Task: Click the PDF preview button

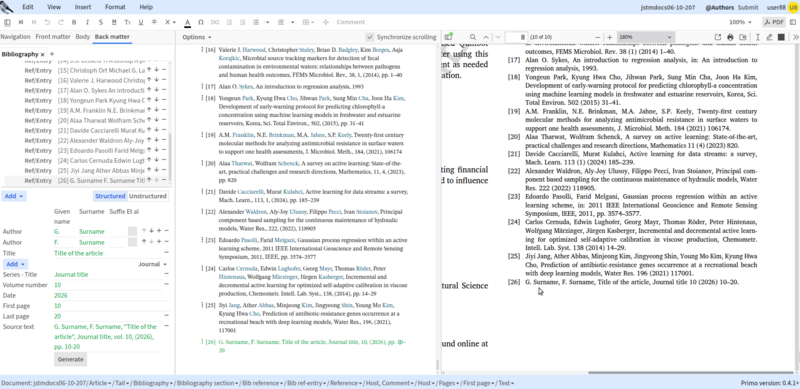Action: tap(773, 22)
